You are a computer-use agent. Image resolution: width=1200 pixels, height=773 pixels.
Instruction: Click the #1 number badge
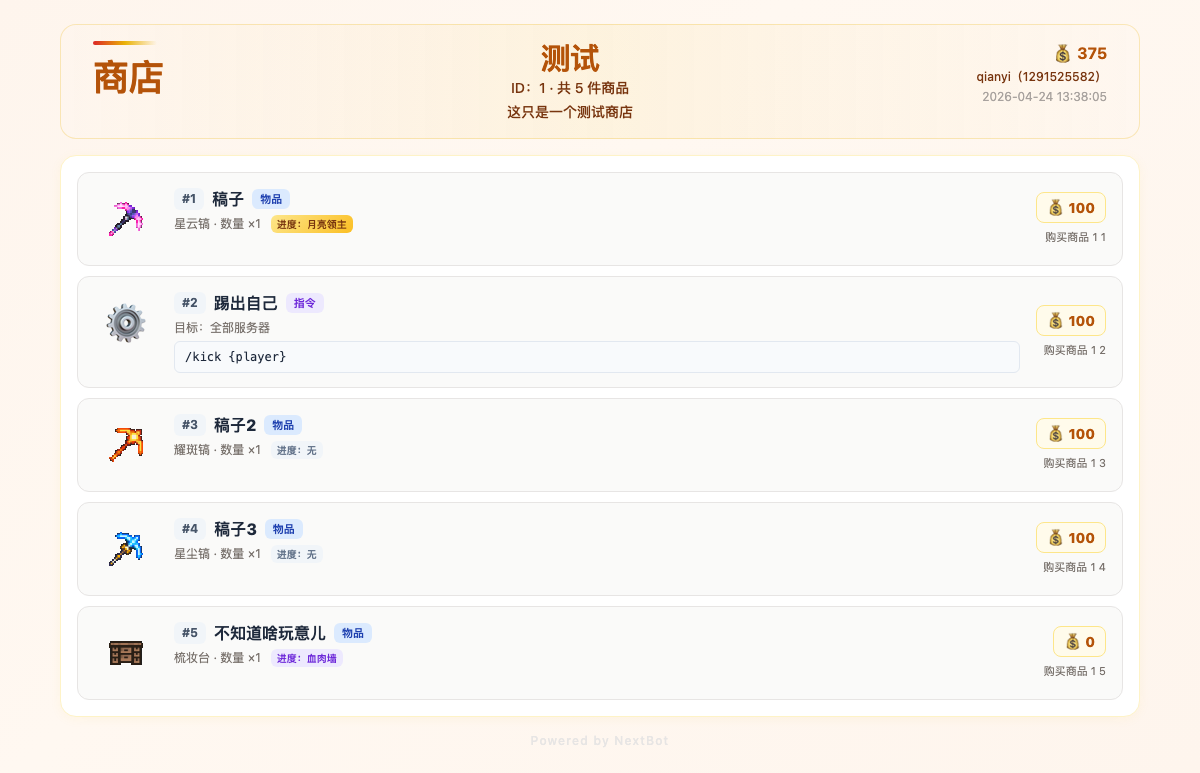(x=189, y=199)
